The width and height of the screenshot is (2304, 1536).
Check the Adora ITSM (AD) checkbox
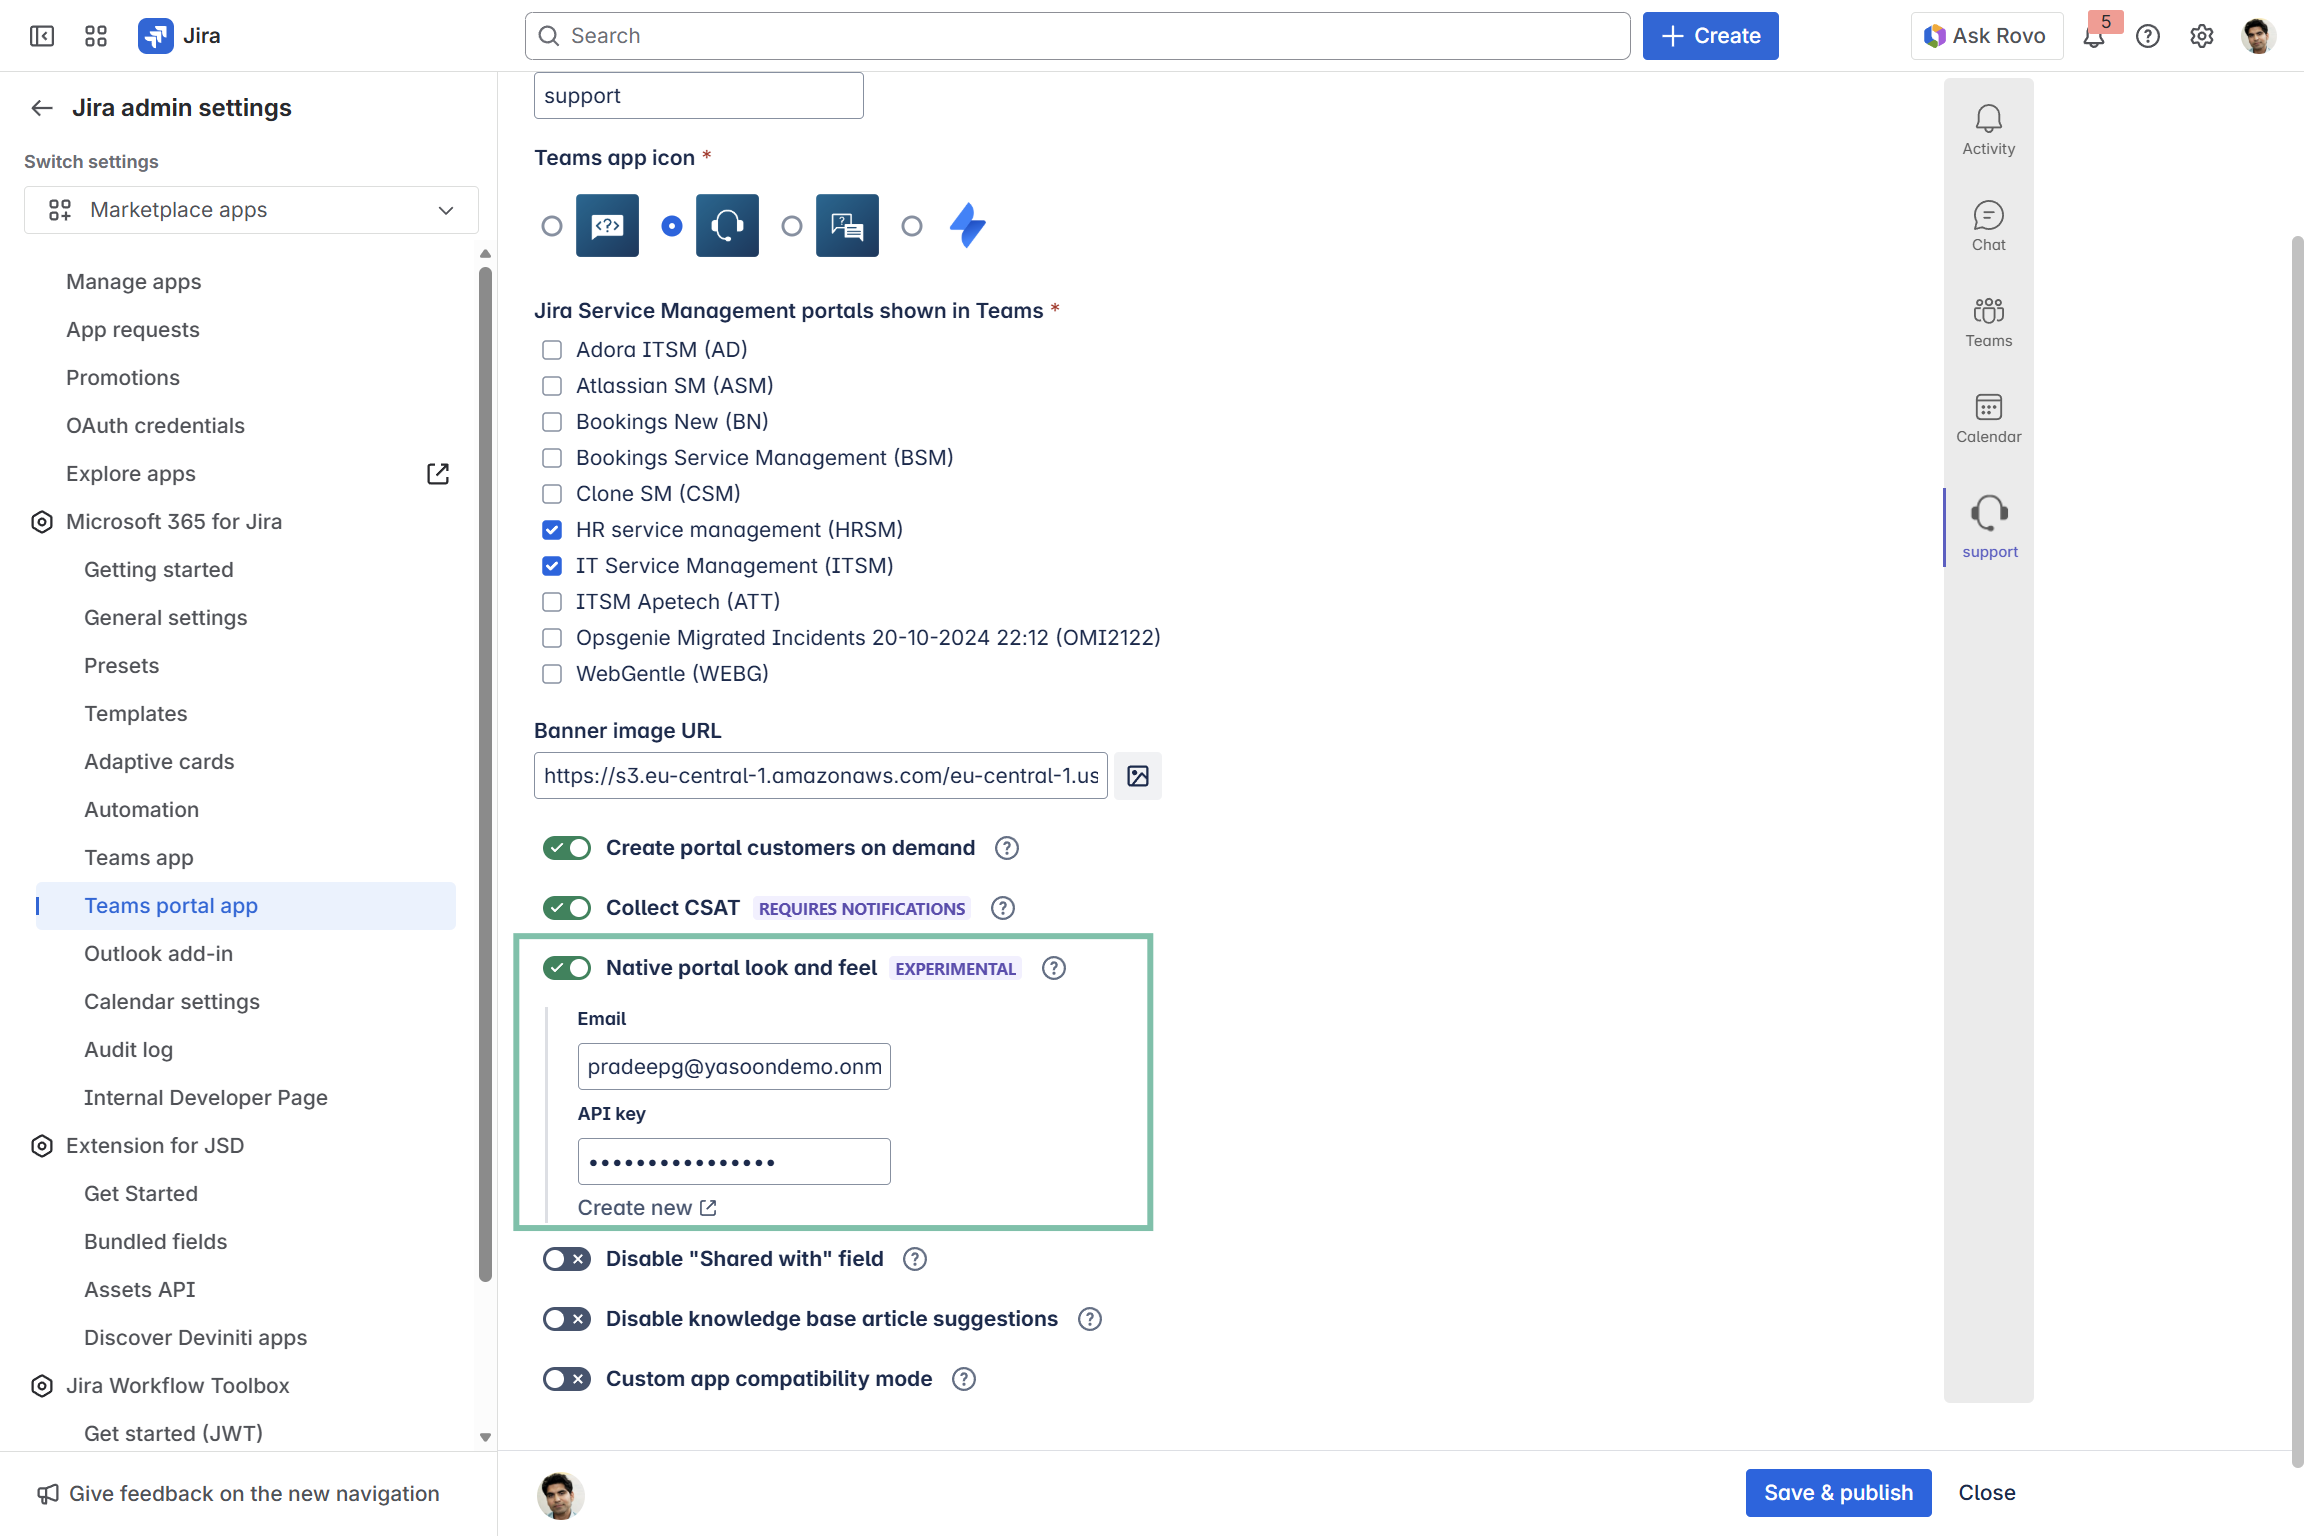(552, 350)
